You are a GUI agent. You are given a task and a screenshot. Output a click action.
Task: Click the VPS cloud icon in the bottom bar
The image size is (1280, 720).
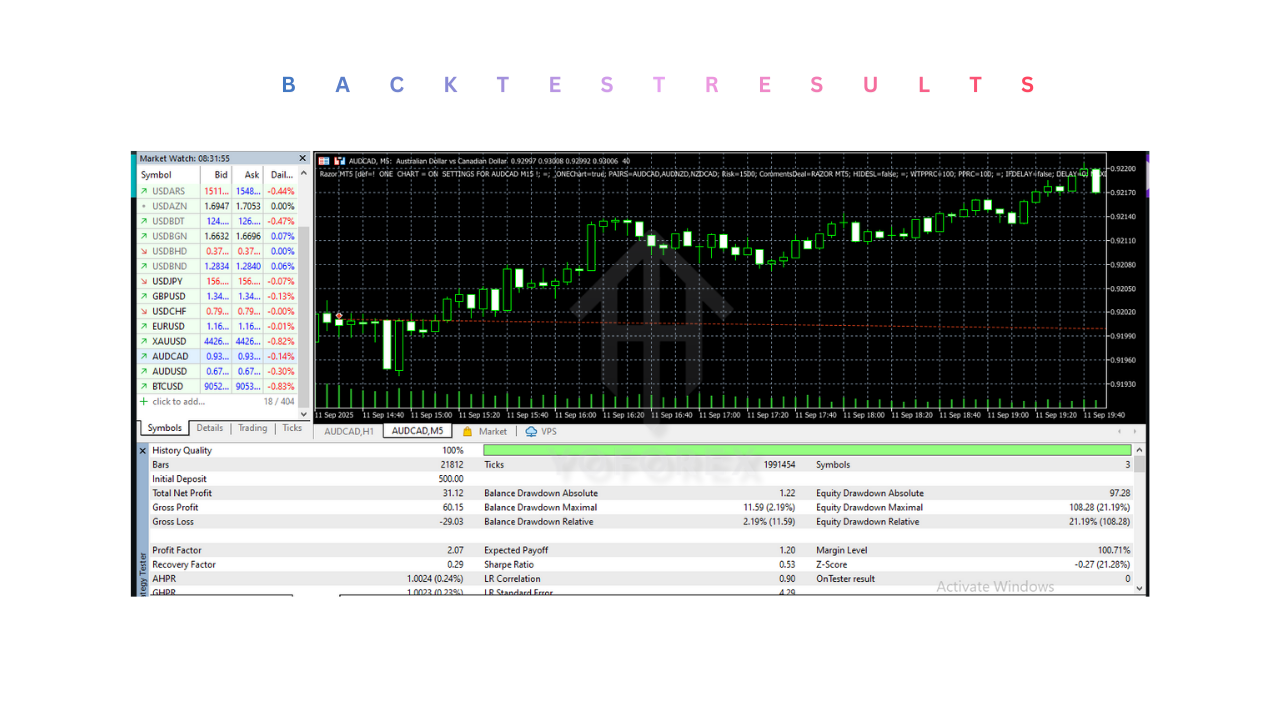point(531,431)
